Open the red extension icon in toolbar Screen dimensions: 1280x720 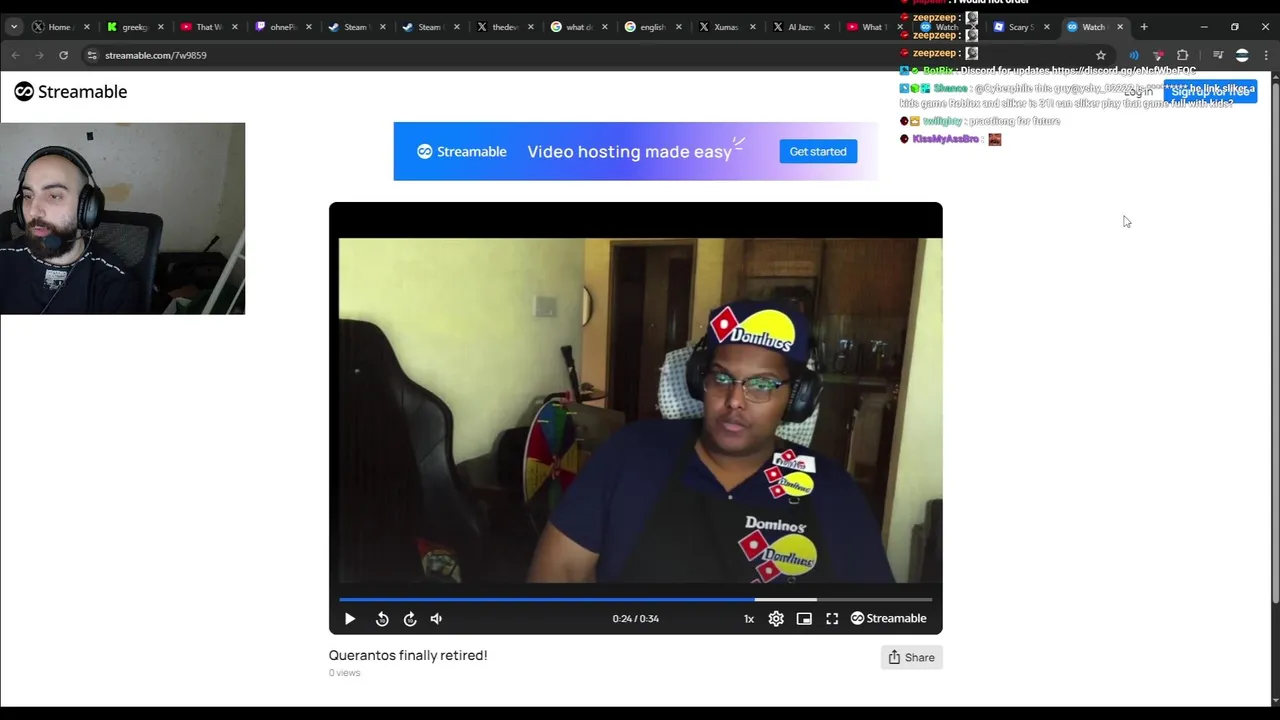point(1158,55)
